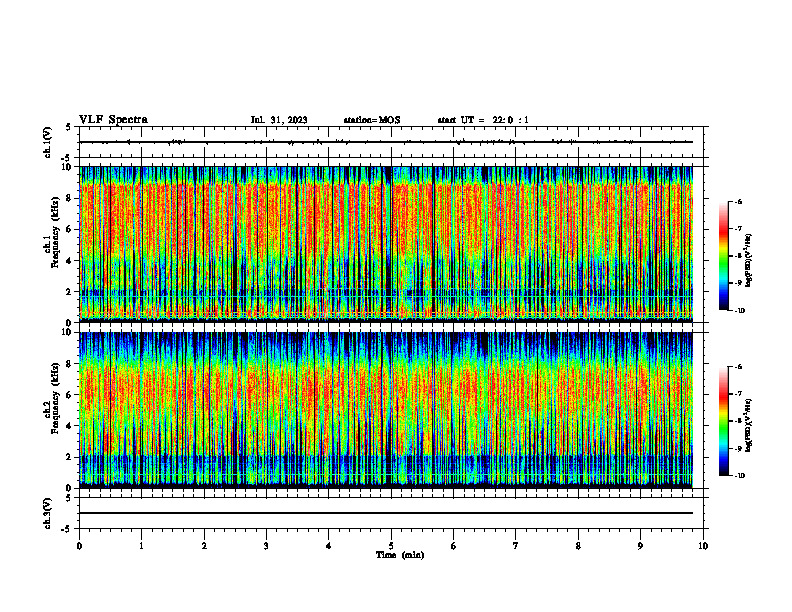Screen dimensions: 792x612
Task: Click the time axis tick label "7"
Action: pos(516,546)
